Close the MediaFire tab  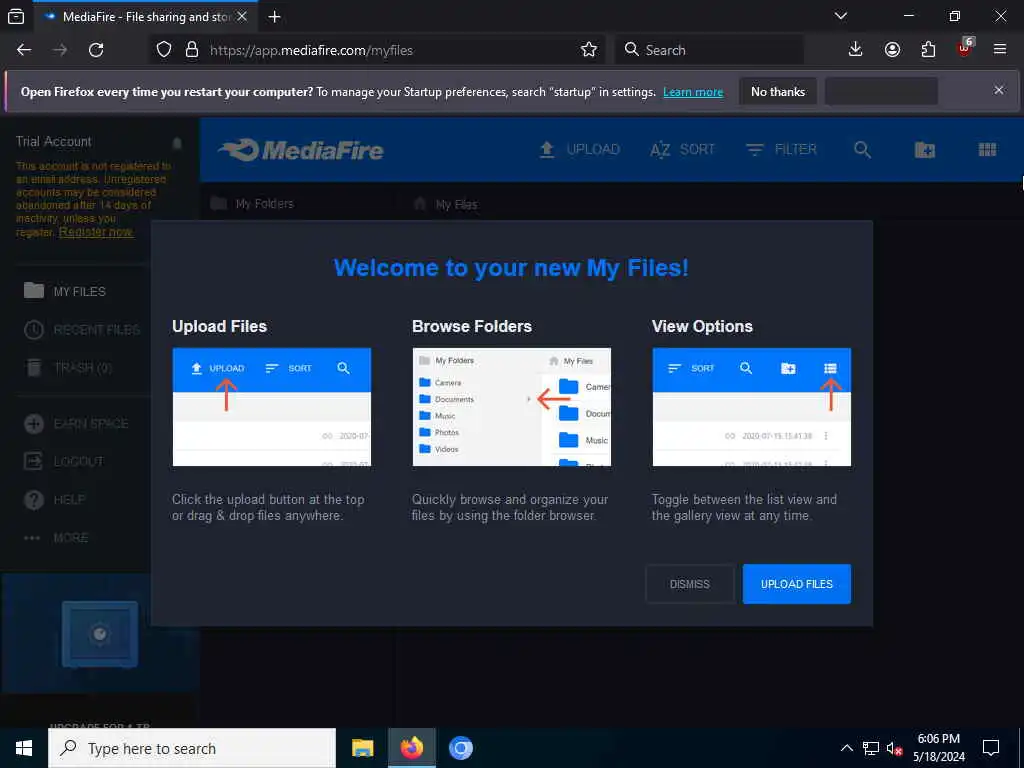click(x=242, y=17)
